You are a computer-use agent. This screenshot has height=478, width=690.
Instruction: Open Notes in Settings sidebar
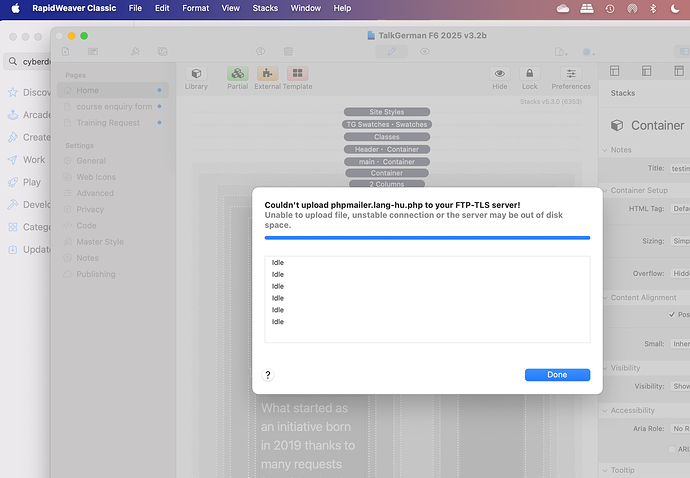87,258
